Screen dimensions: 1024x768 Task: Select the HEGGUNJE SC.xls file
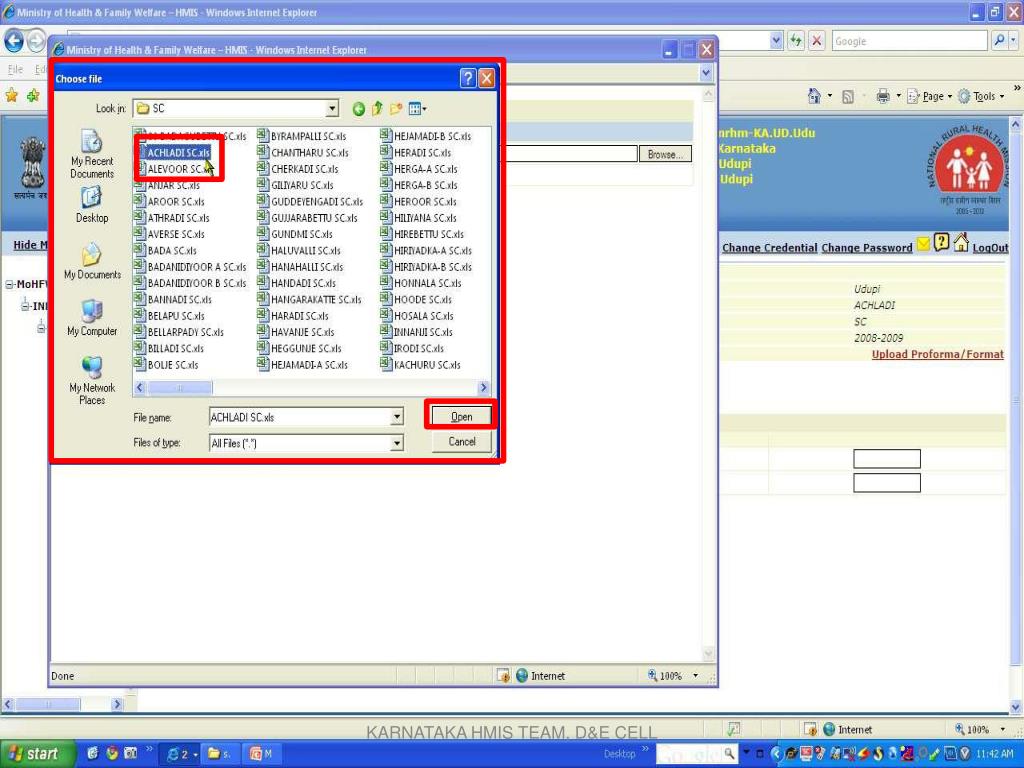click(300, 349)
